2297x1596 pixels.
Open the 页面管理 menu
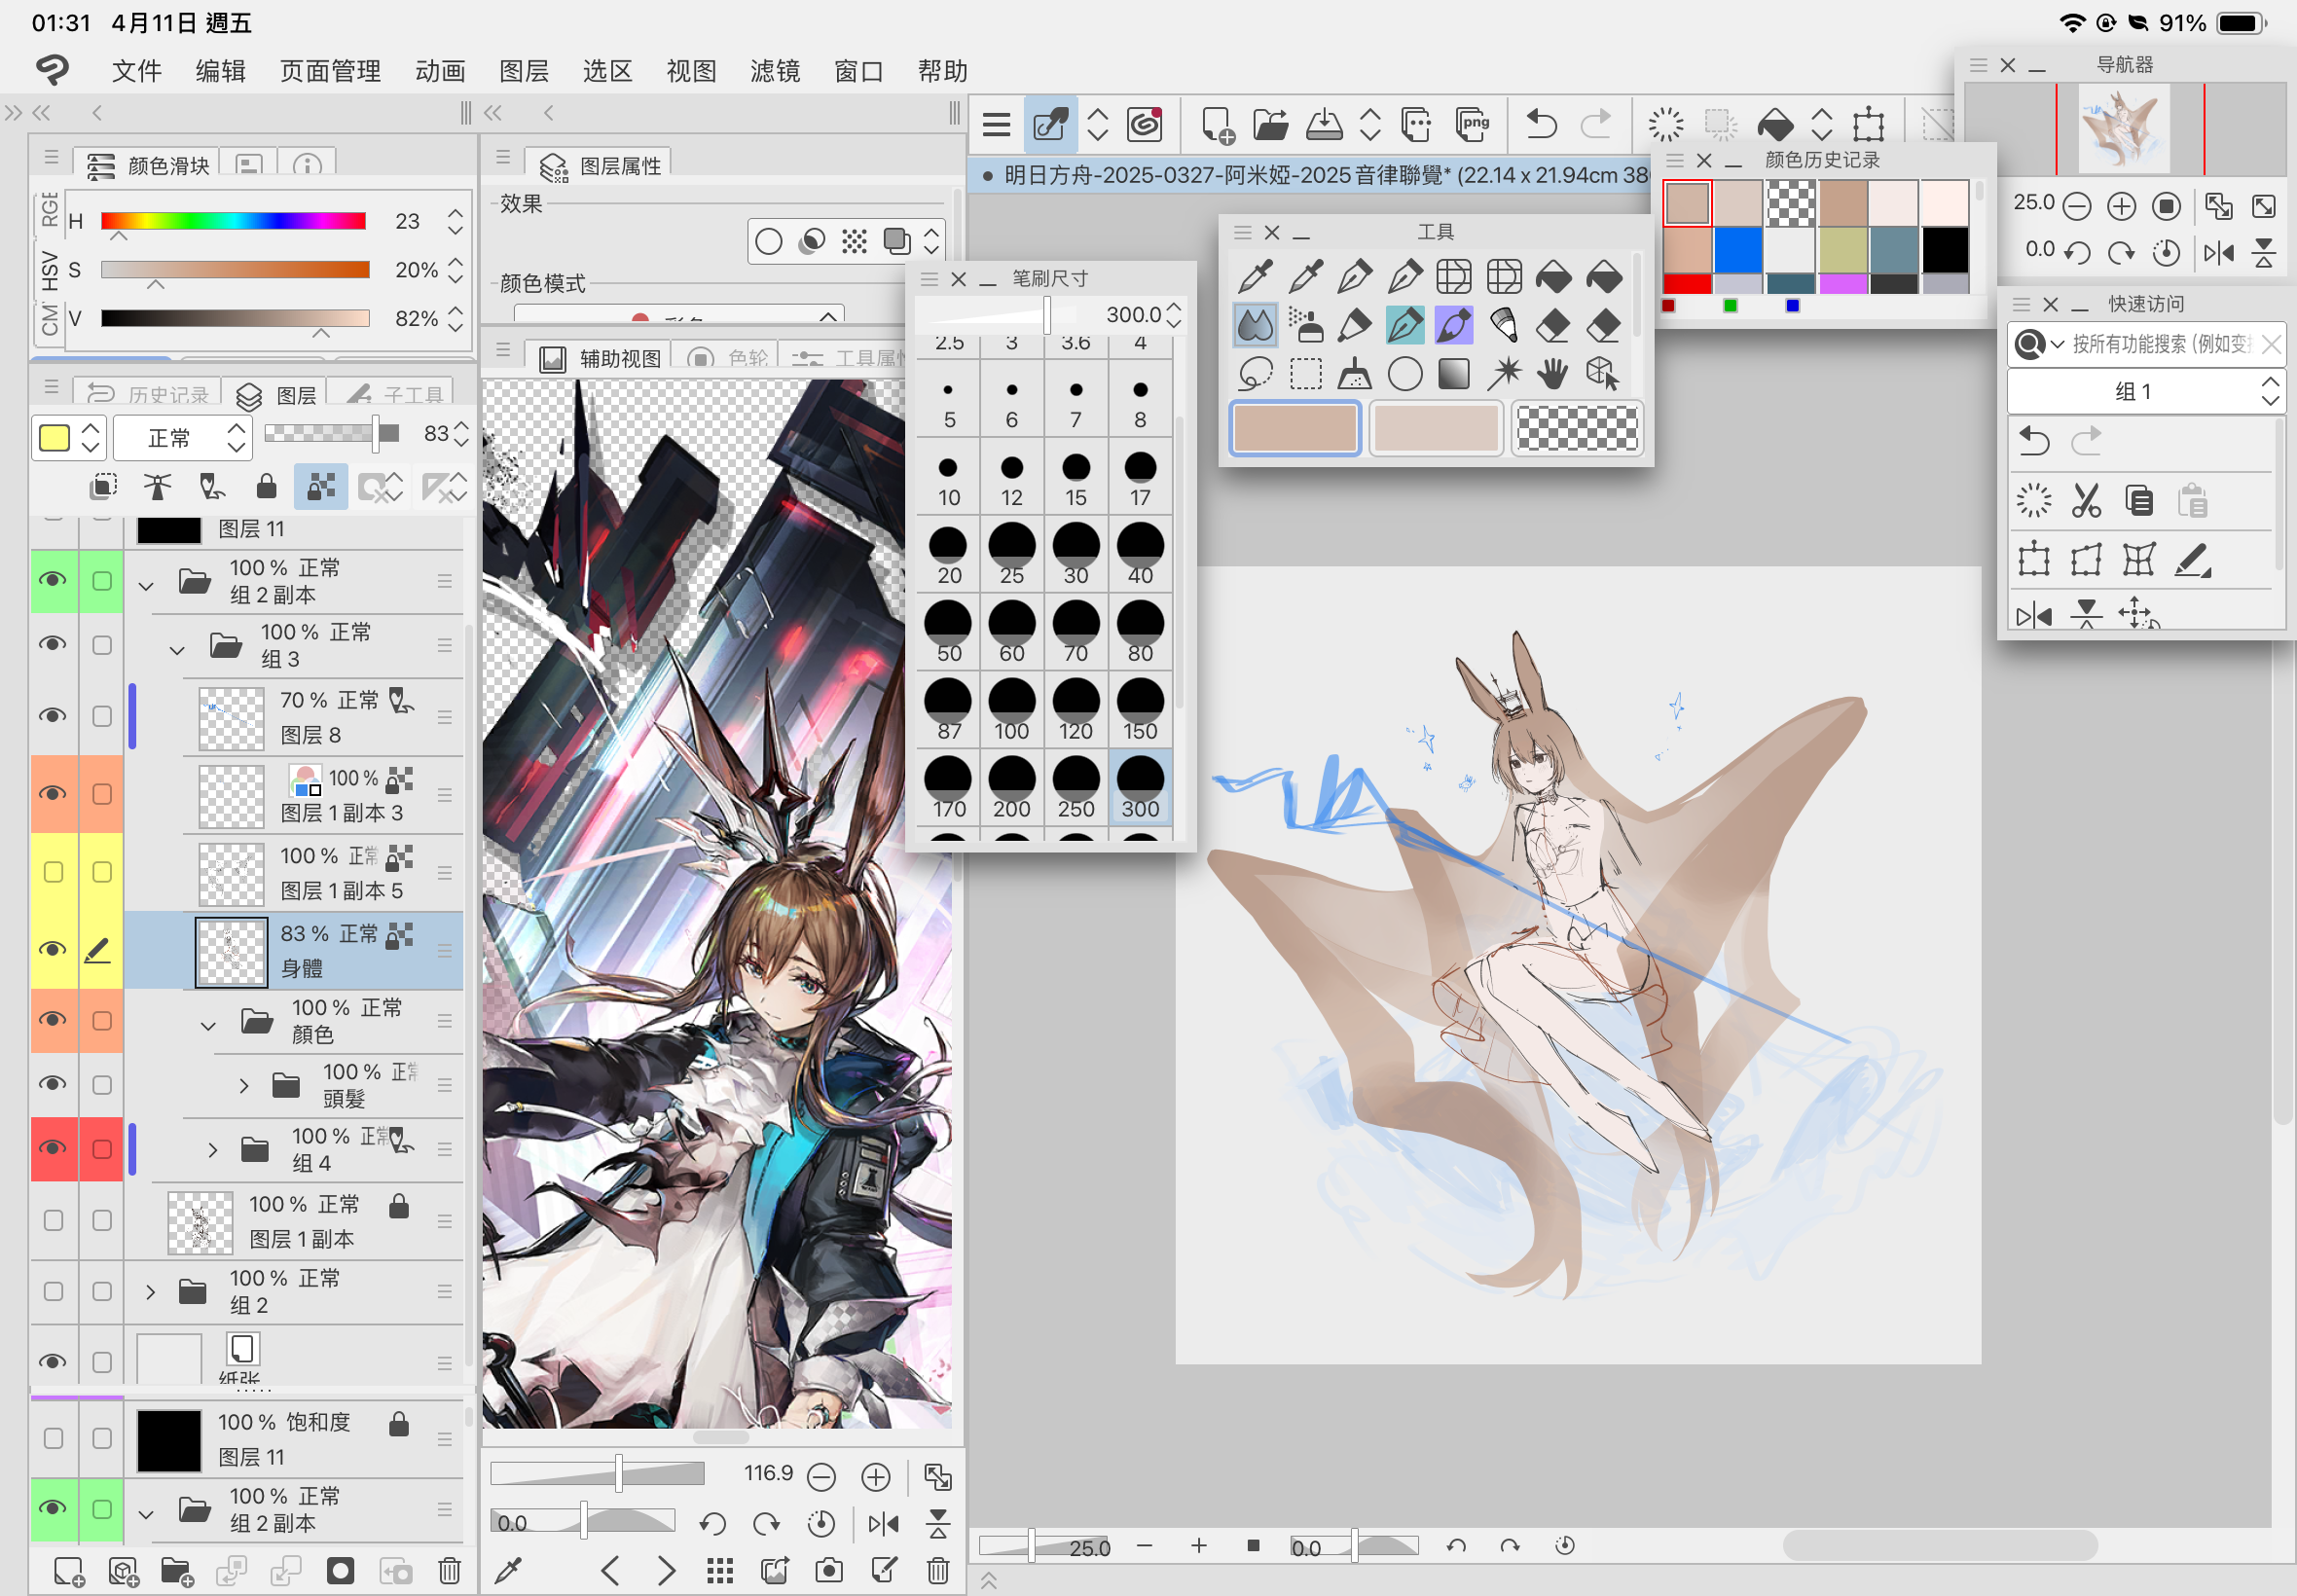point(330,71)
